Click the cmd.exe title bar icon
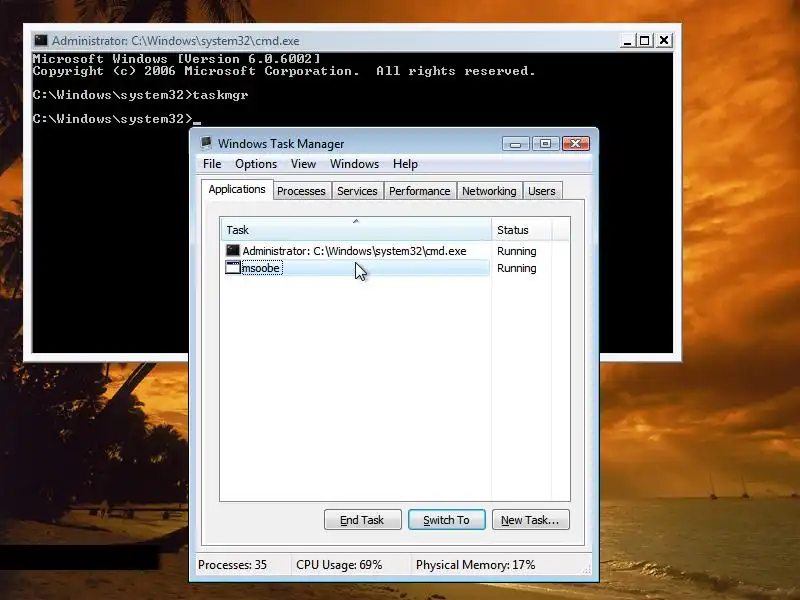 (41, 40)
